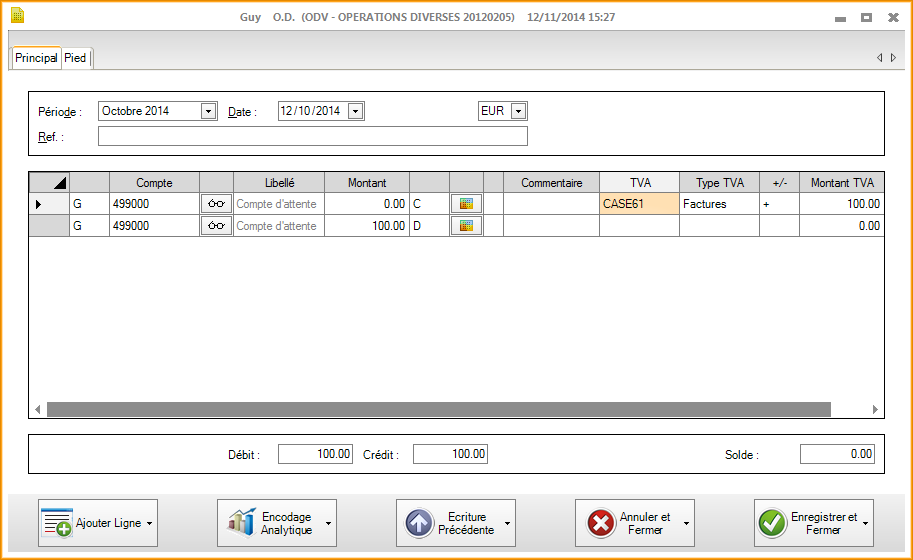
Task: Open the grid icon in first entry row
Action: [466, 204]
